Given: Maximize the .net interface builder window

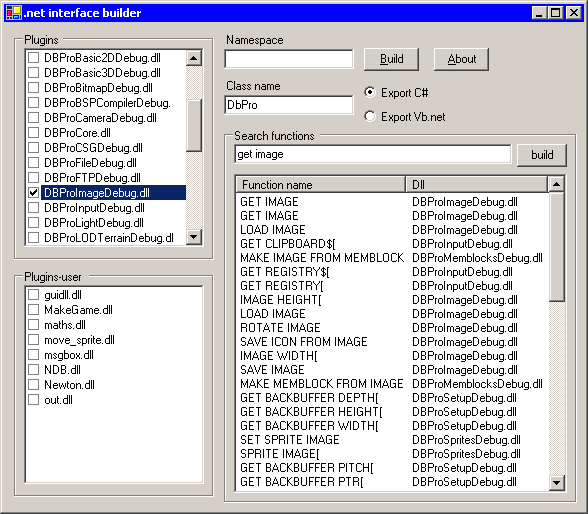Looking at the screenshot, I should (555, 13).
